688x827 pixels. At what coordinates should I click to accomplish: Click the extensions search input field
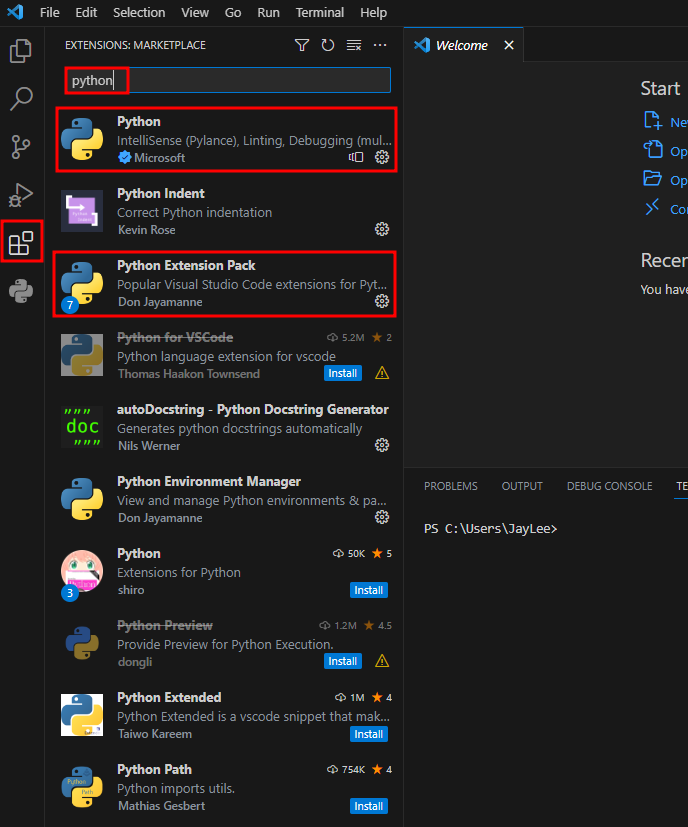coord(227,80)
